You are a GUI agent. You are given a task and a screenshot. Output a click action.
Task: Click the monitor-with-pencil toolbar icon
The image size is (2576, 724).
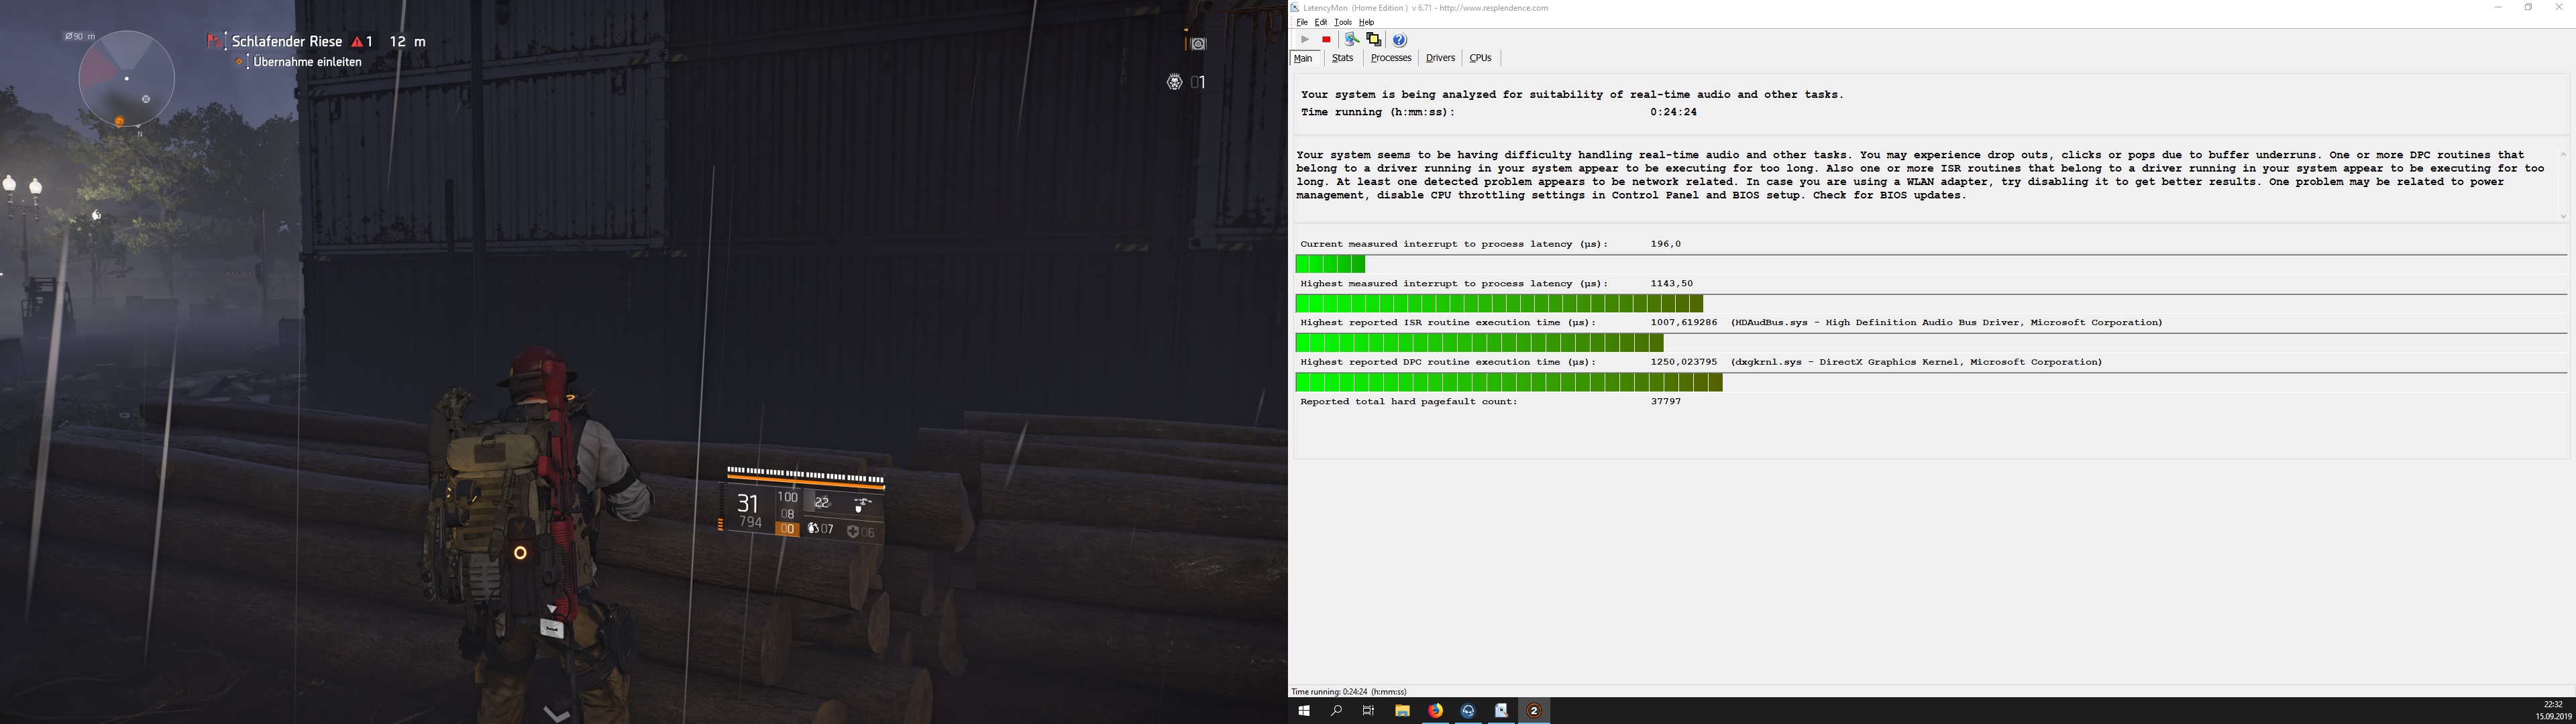tap(1351, 40)
